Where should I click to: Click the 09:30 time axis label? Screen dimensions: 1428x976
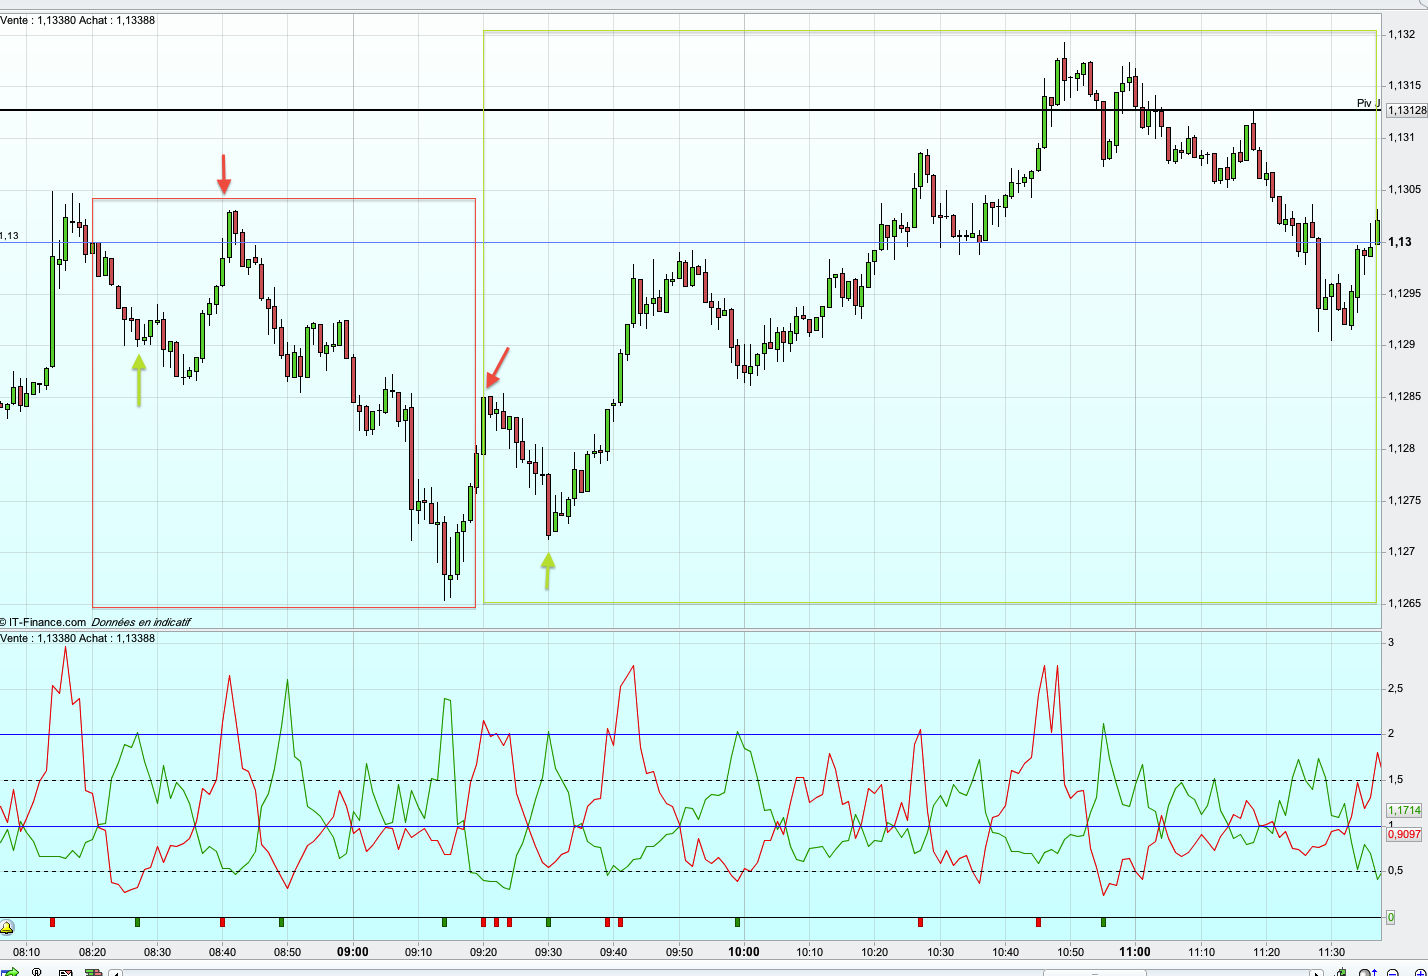(548, 952)
